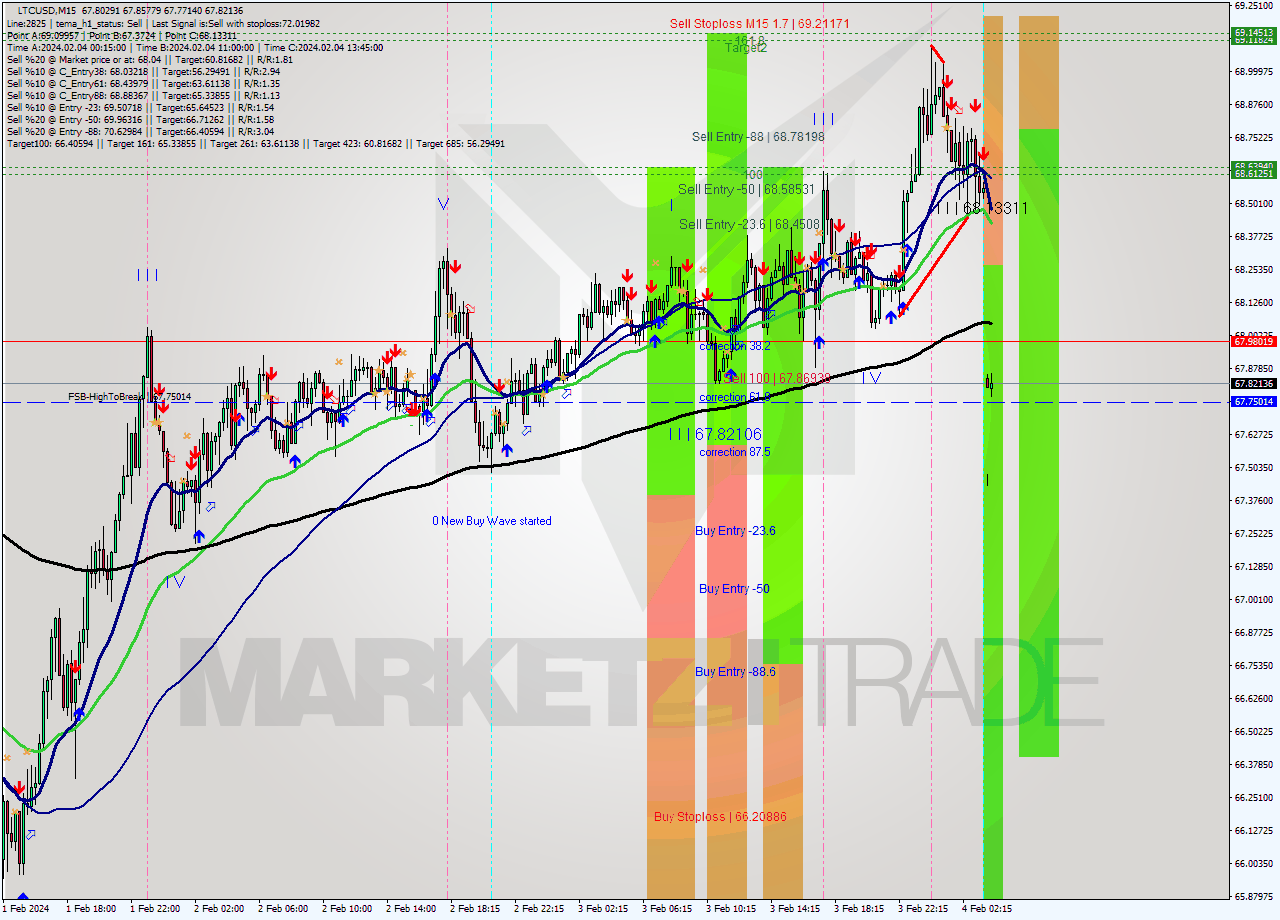The width and height of the screenshot is (1280, 920).
Task: Click 'Sell Stoploss M15 1.7 | 69.21171' label
Action: [760, 23]
